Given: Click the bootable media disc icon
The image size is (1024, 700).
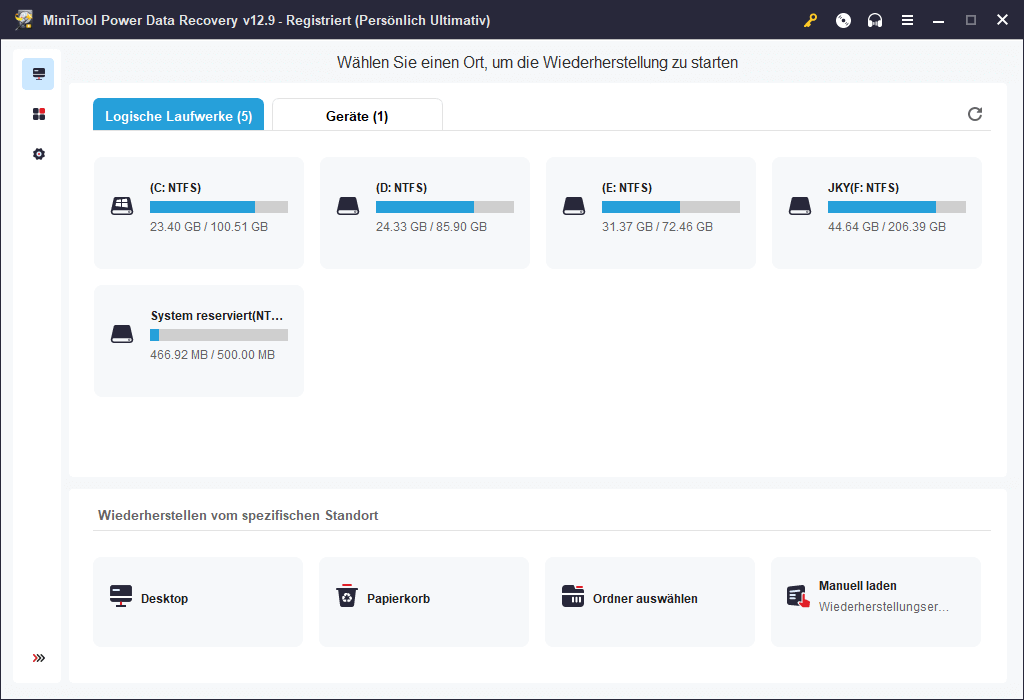Looking at the screenshot, I should click(x=843, y=20).
